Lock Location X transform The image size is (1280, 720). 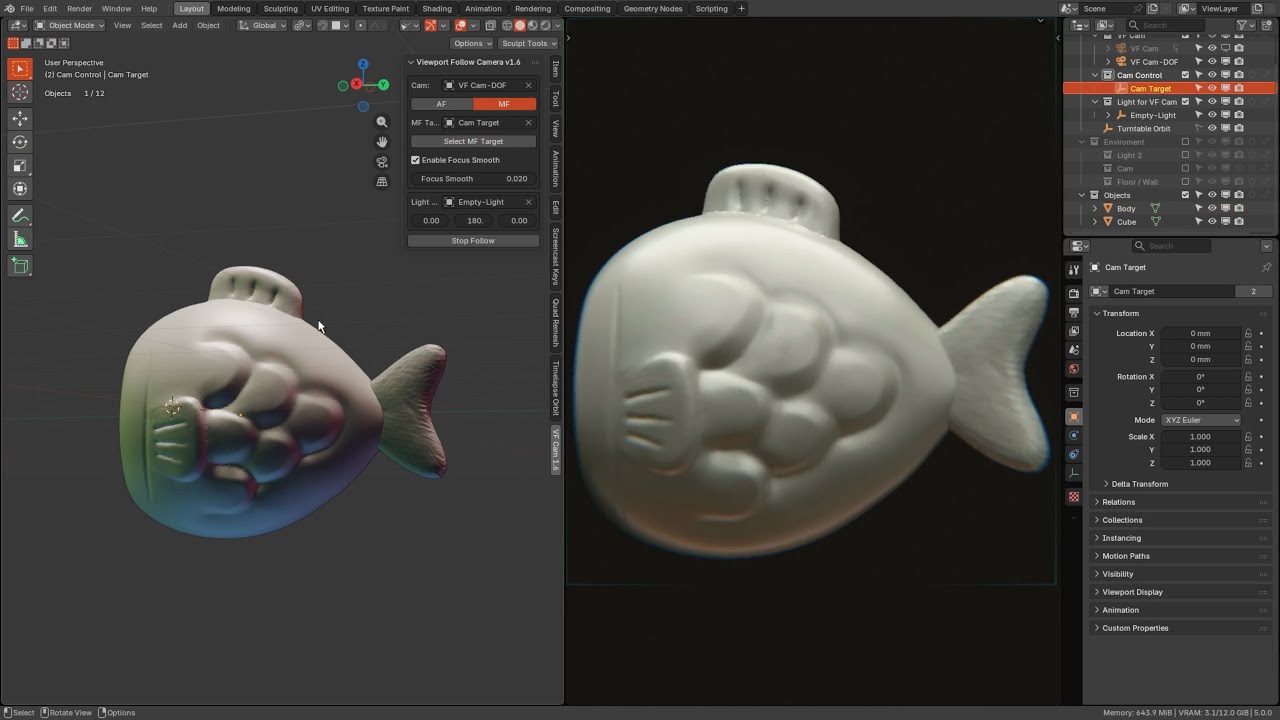pyautogui.click(x=1248, y=333)
